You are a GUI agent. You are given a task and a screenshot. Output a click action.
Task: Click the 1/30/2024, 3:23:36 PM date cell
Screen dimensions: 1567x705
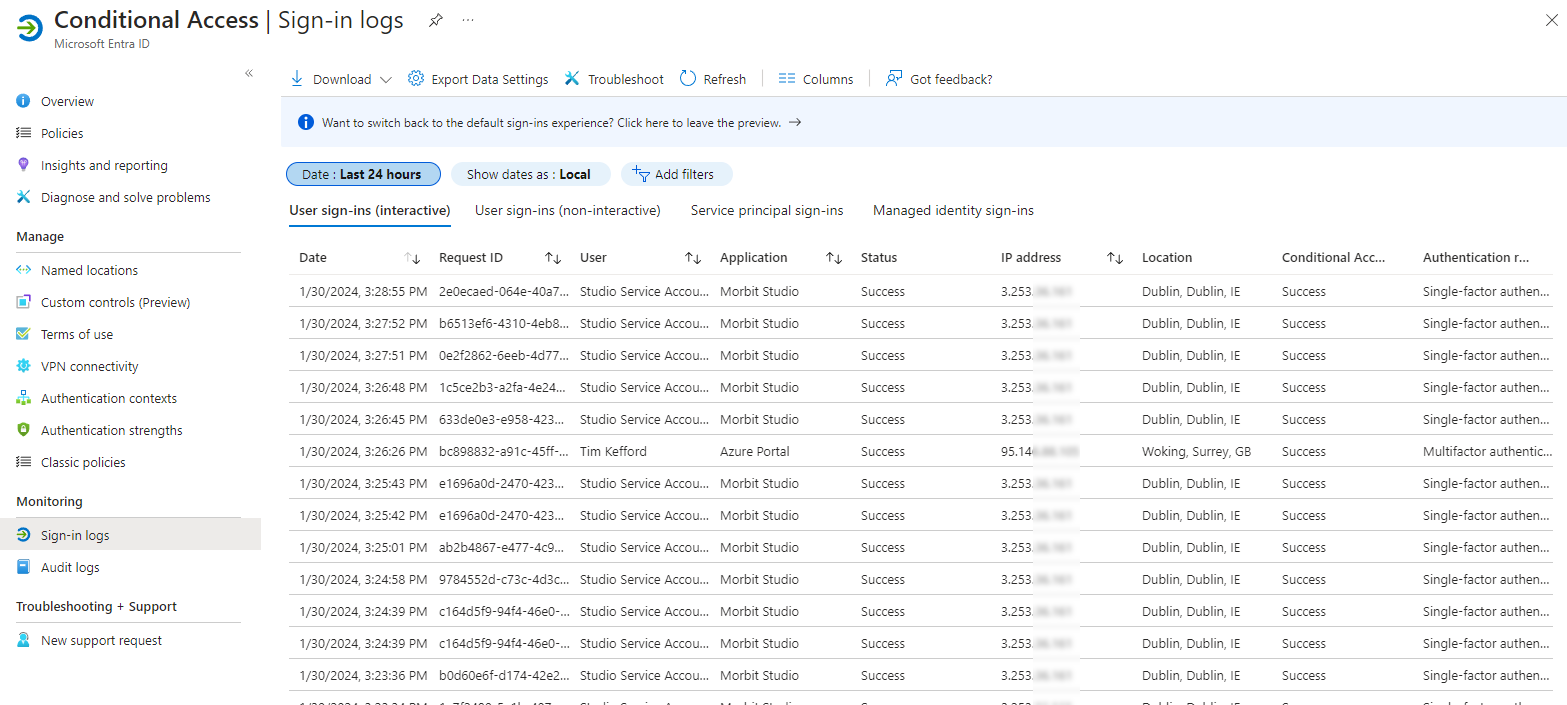(x=364, y=676)
